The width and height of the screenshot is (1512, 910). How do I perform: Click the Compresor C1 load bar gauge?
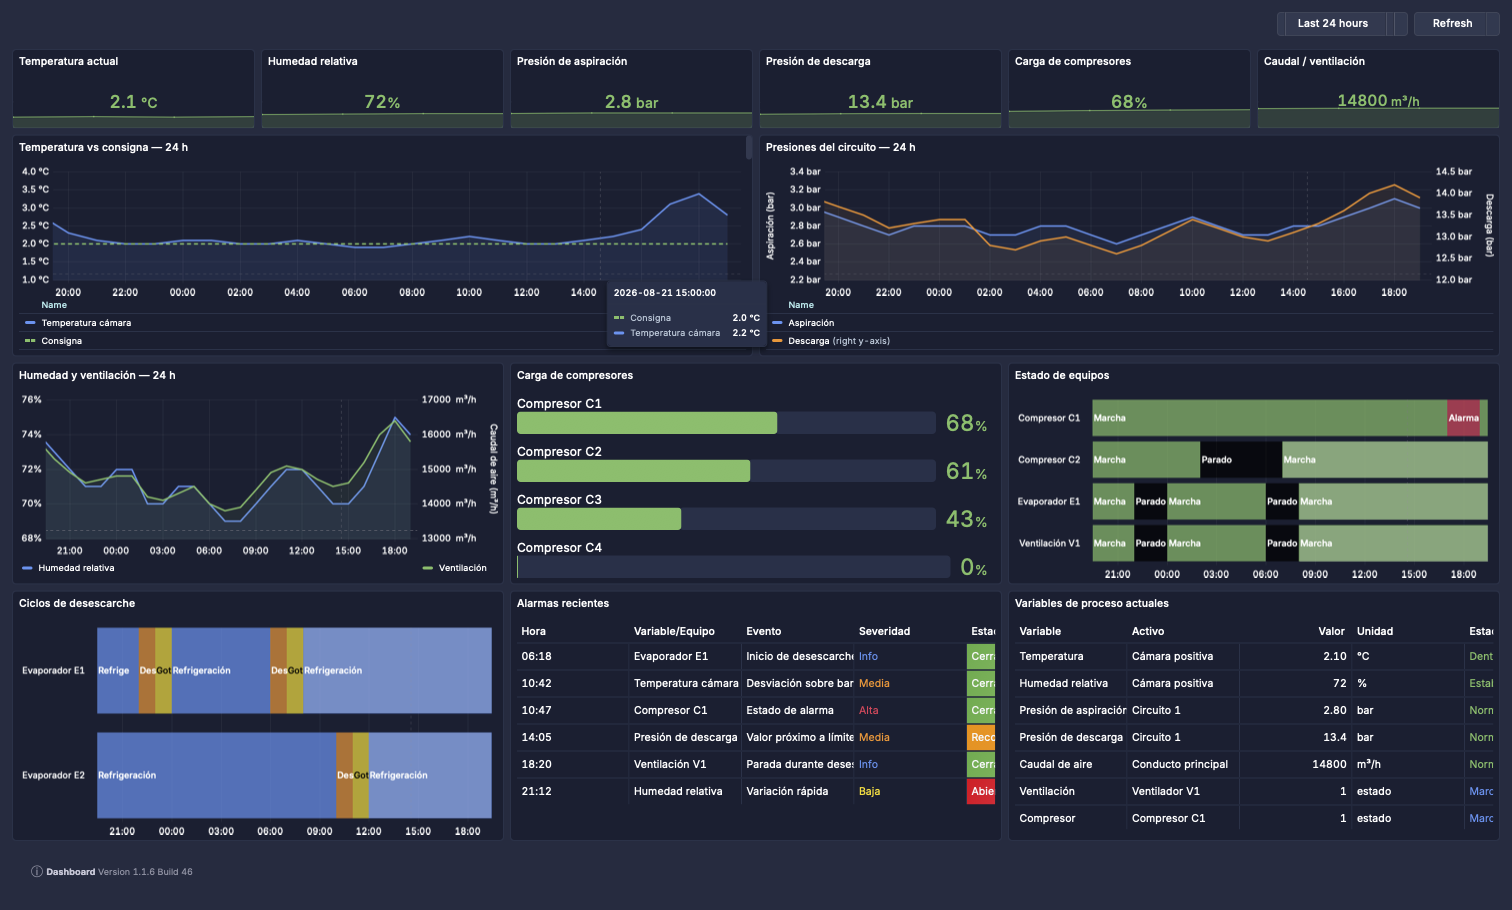[x=726, y=423]
